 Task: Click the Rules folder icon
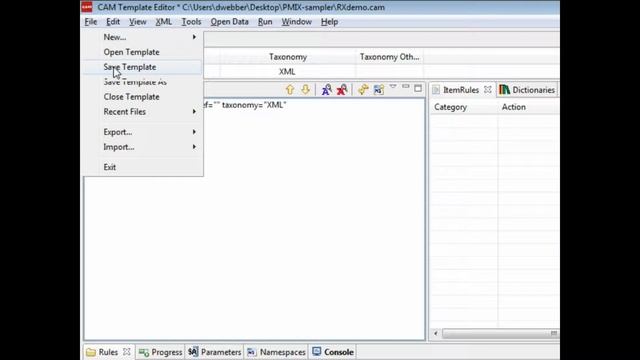91,352
